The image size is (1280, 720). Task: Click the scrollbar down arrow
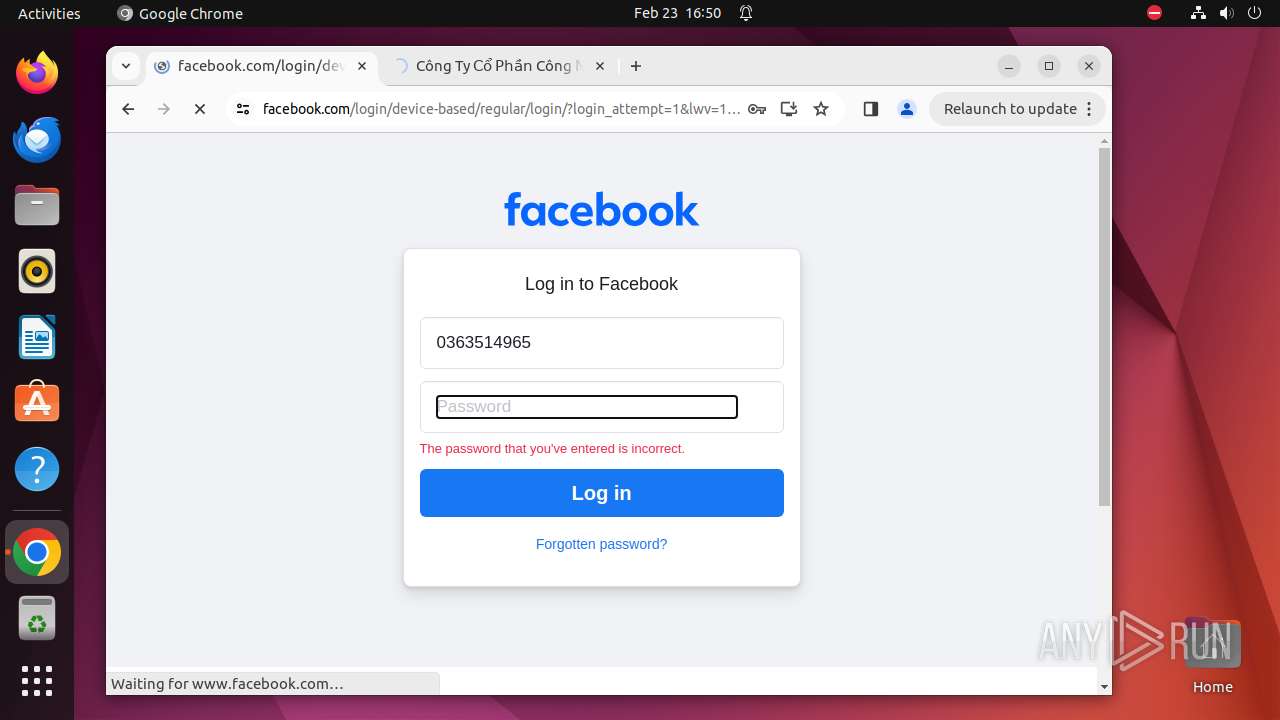(1104, 686)
